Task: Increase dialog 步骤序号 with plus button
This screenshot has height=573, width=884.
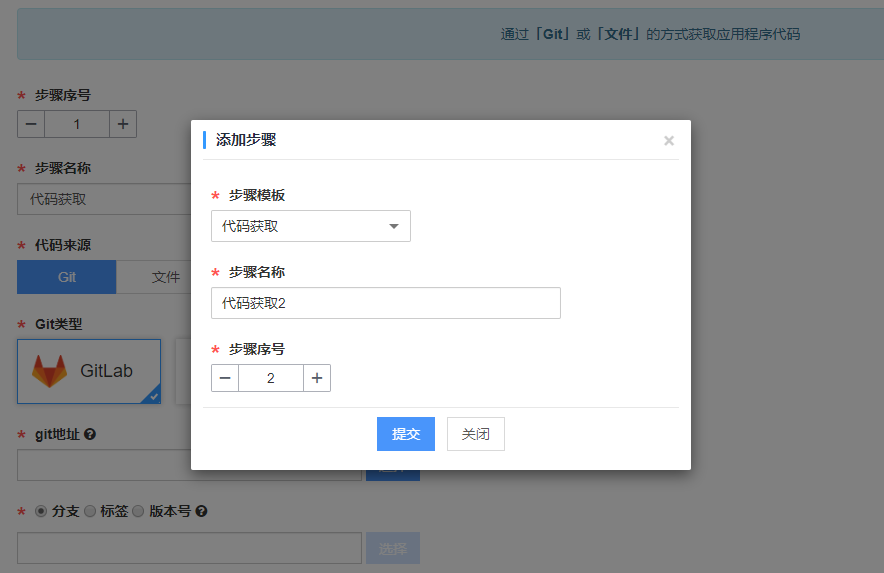Action: 317,378
